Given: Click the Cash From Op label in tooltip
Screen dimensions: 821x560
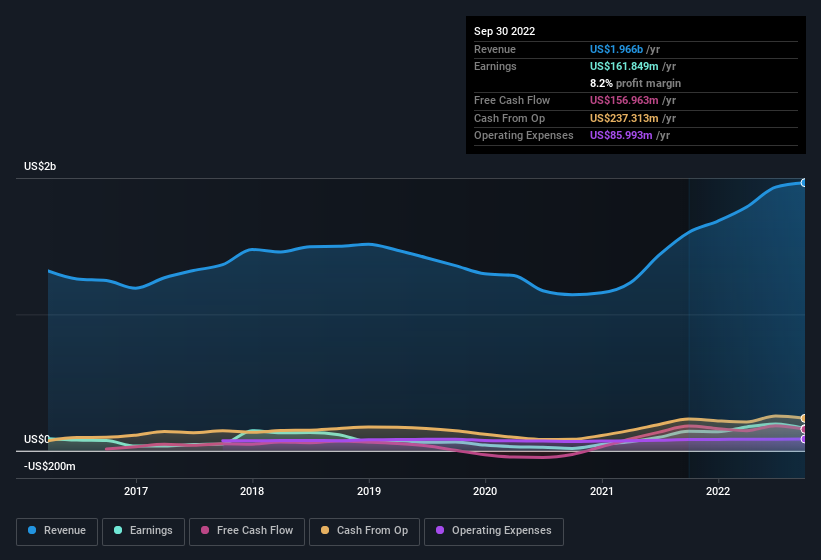Looking at the screenshot, I should pos(509,118).
